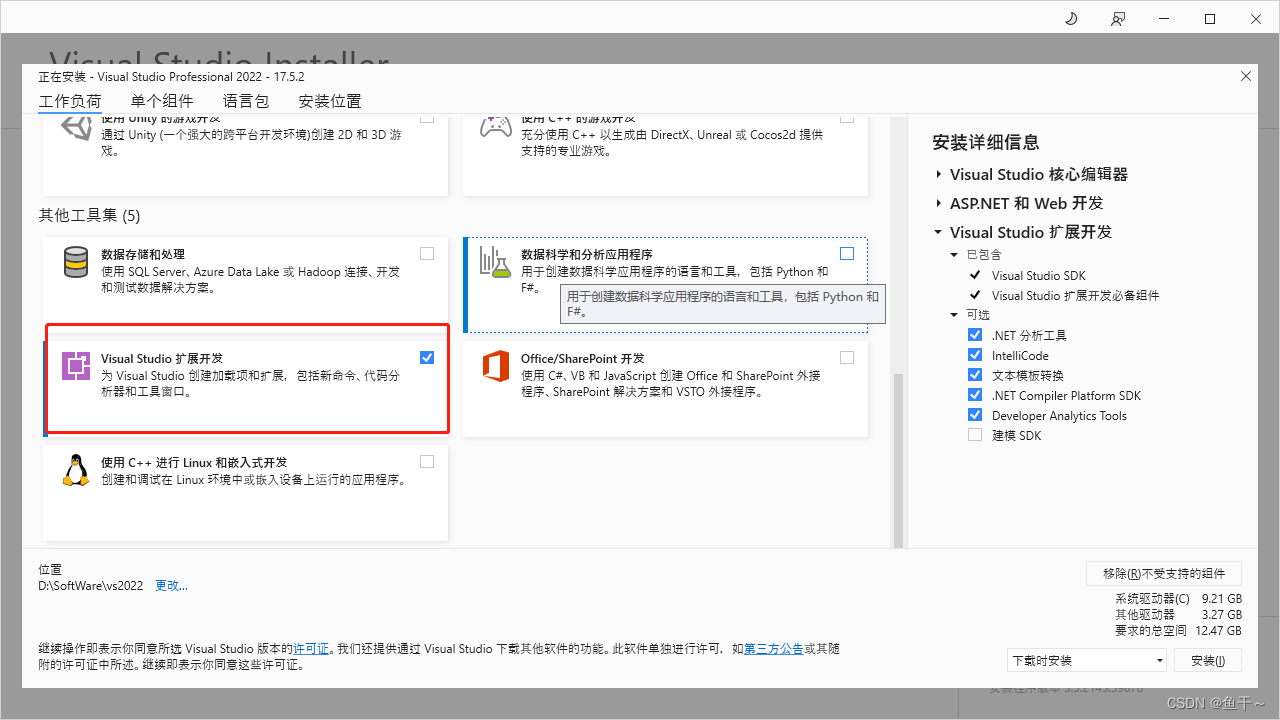1280x720 pixels.
Task: Switch to the 语言包 tab
Action: (x=246, y=101)
